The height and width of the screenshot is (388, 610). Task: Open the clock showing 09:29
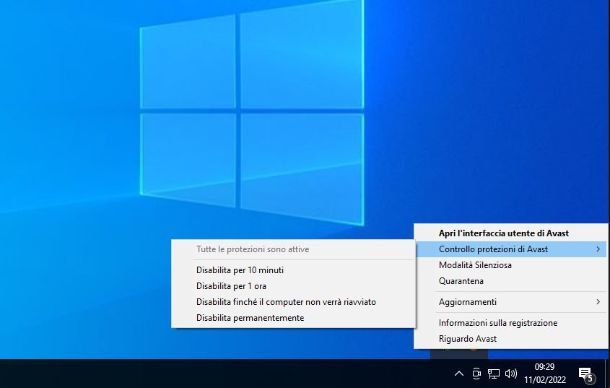coord(545,373)
